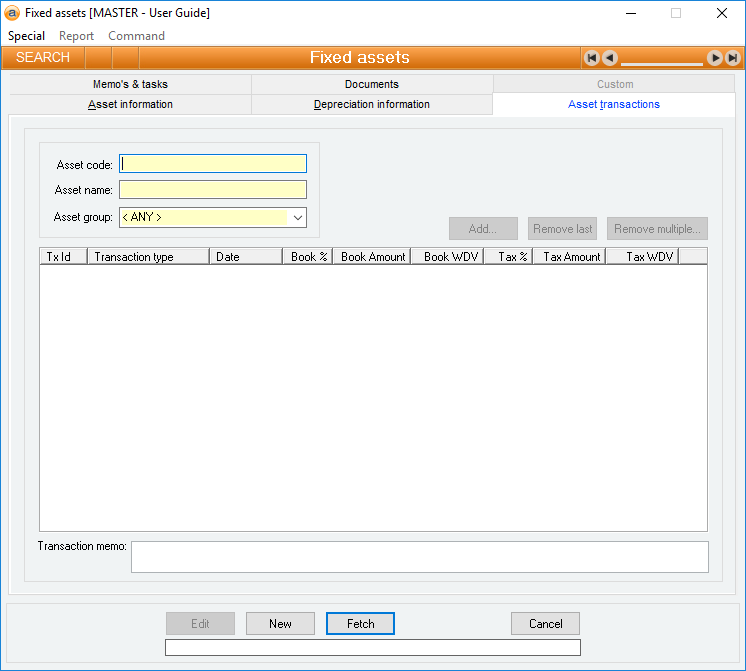Go to the first record using navigation arrow

pos(592,58)
